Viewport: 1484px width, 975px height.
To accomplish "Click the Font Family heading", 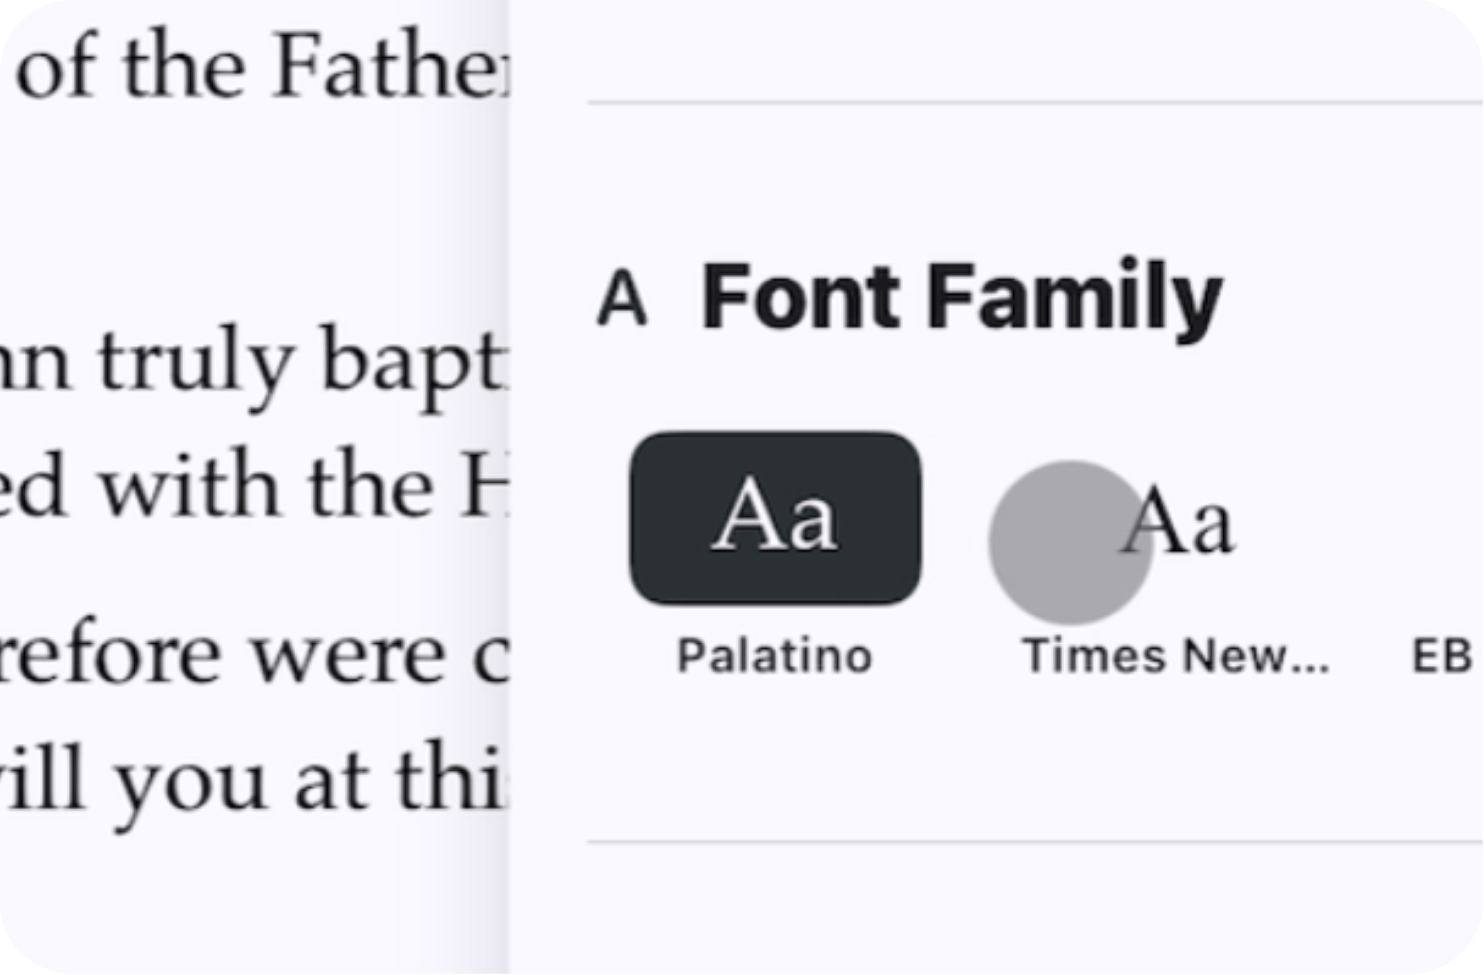I will tap(962, 296).
